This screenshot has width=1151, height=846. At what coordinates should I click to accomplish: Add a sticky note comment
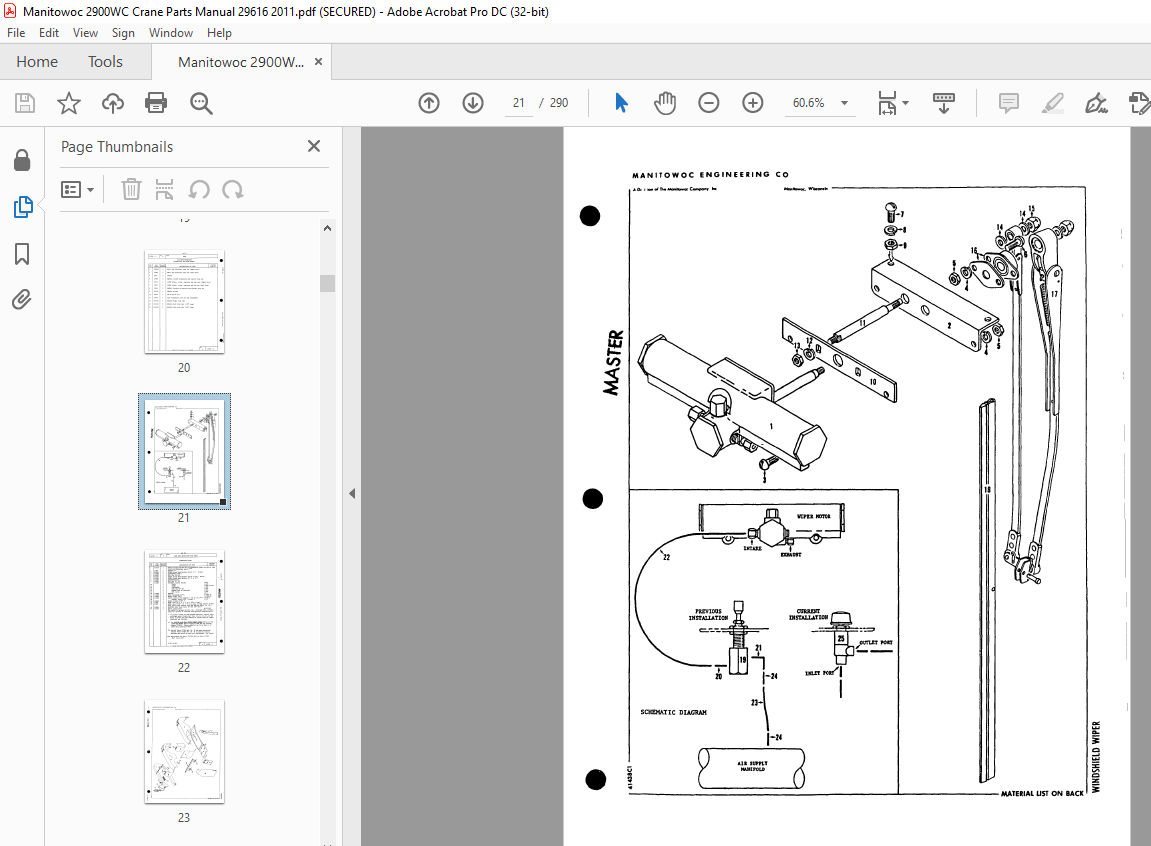(1009, 103)
